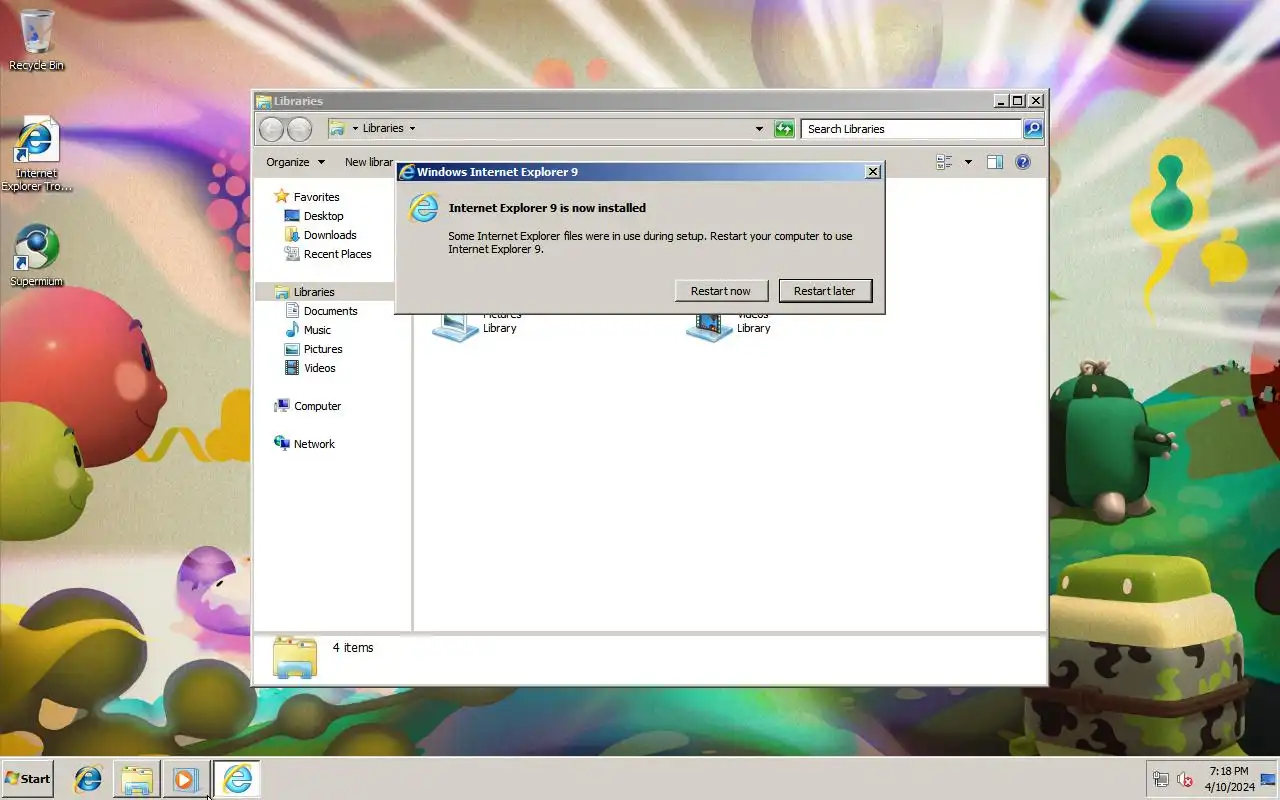The width and height of the screenshot is (1280, 800).
Task: Click the Forward arrow in Libraries window
Action: [299, 129]
